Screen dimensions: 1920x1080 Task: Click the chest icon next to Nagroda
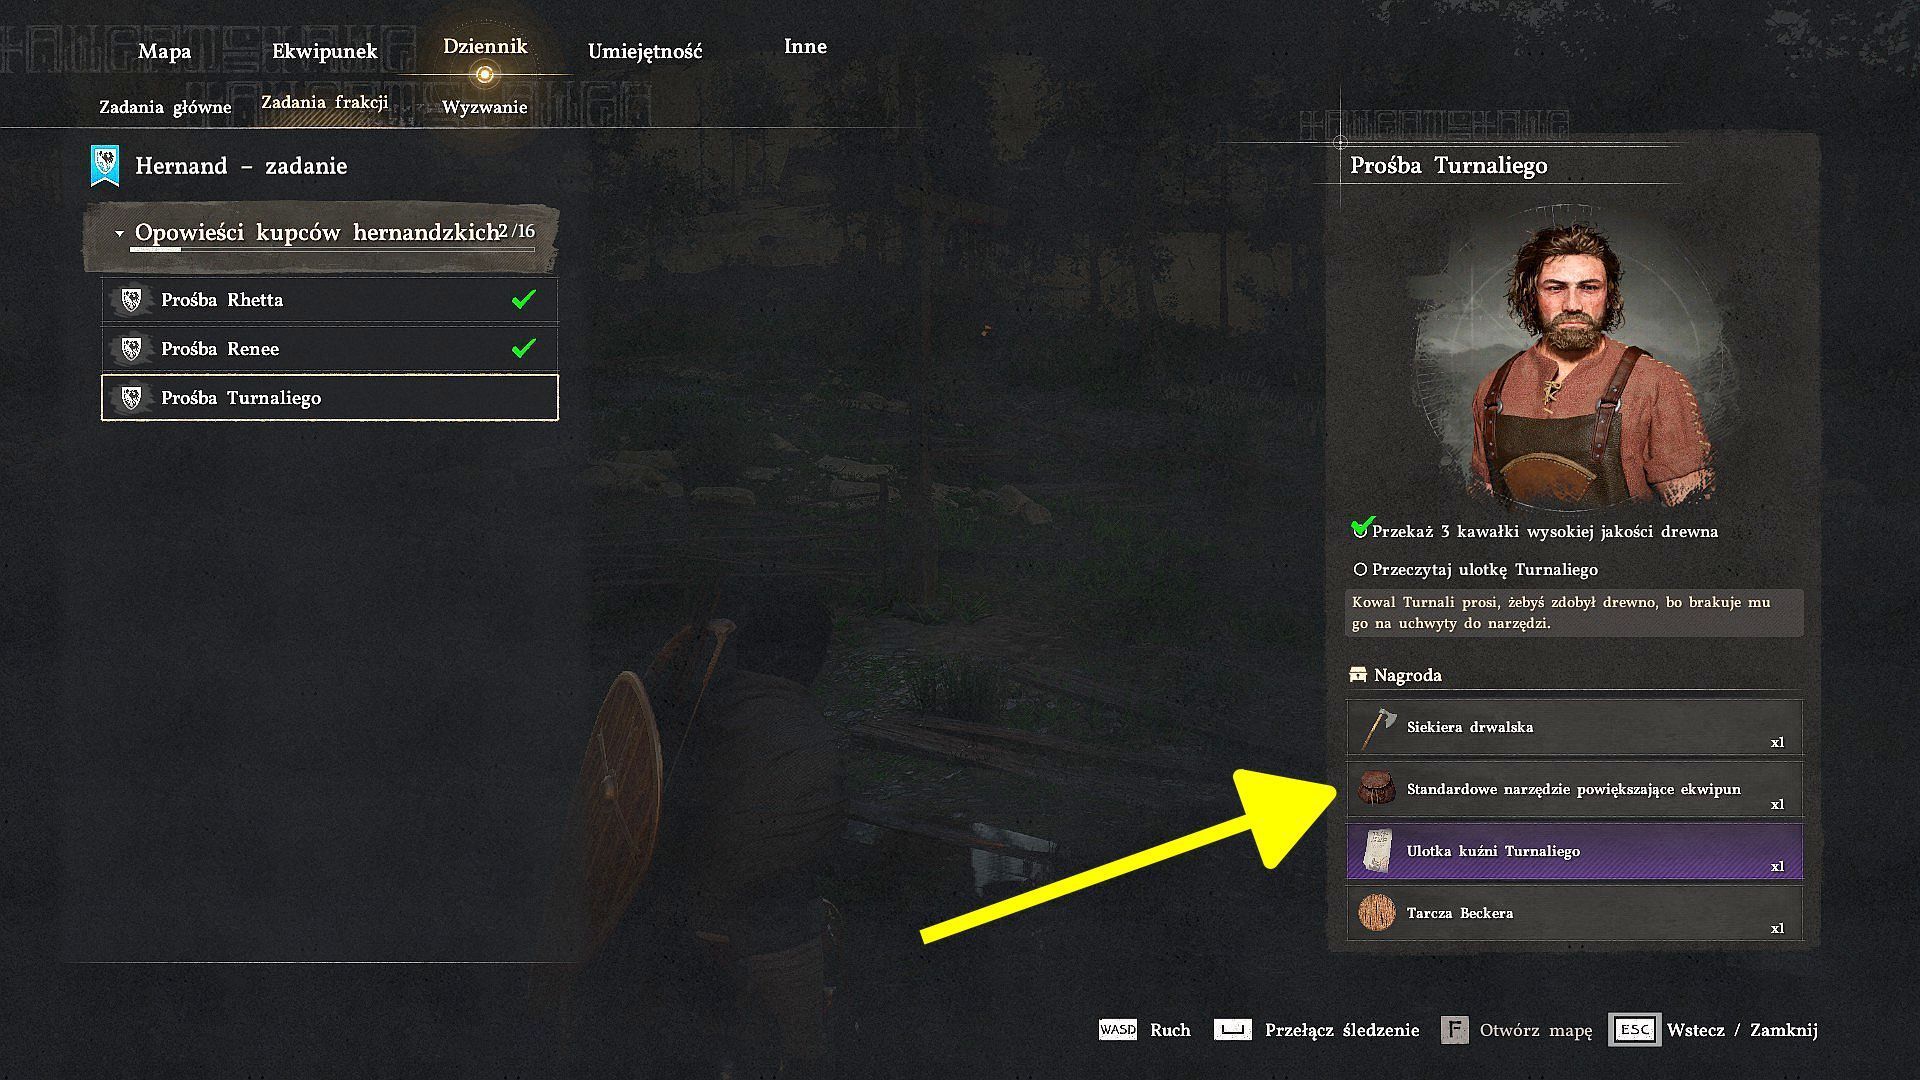(1357, 675)
